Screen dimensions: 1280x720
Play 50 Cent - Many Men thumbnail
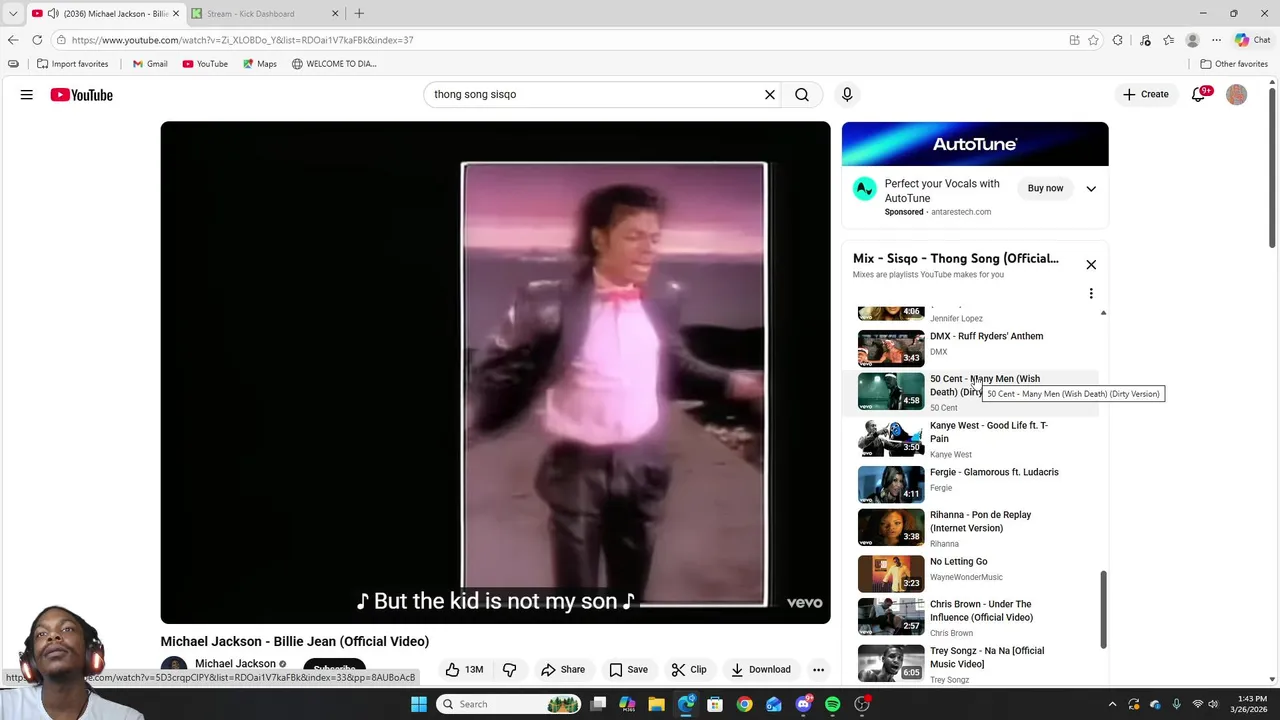pos(891,391)
